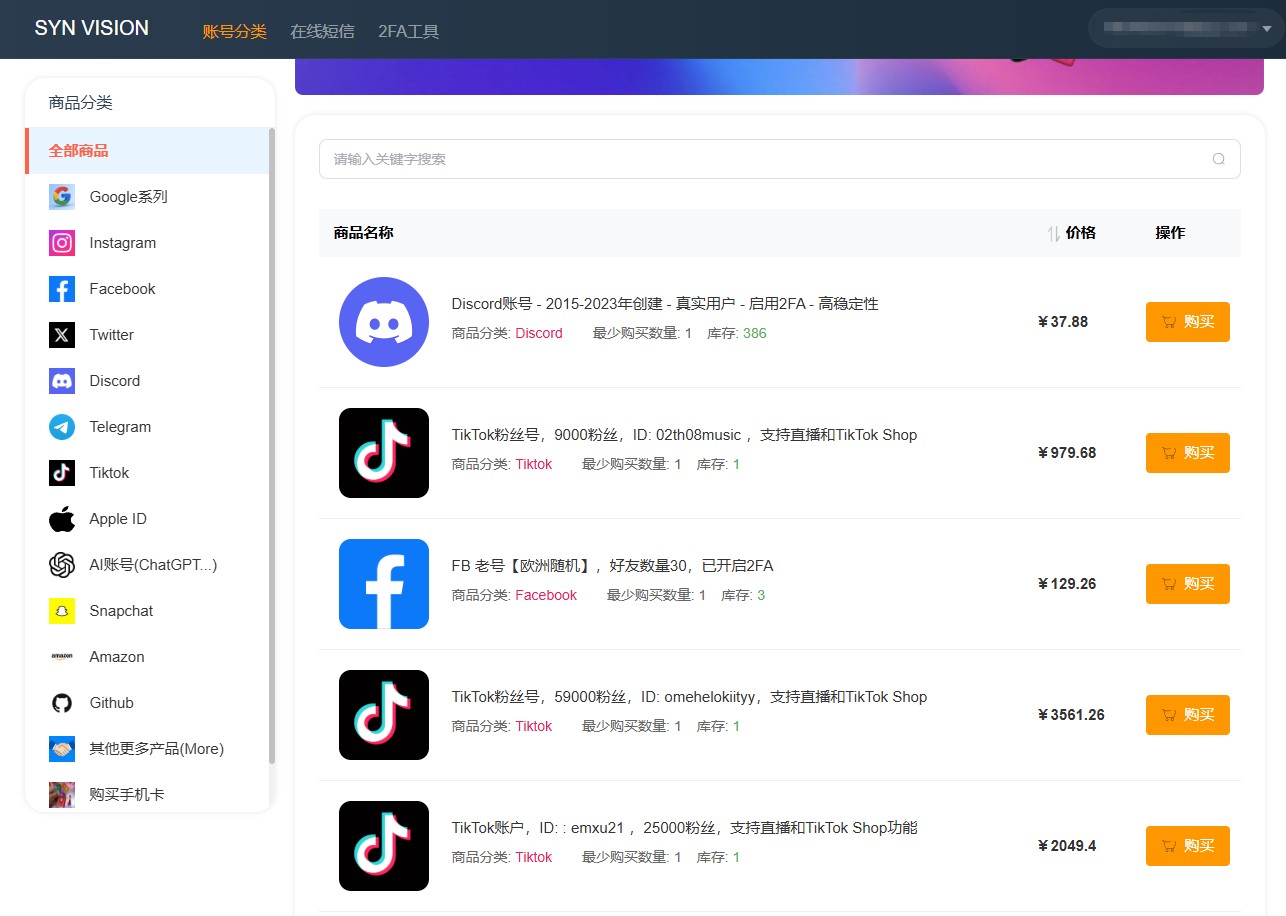Click the Google系列 category icon

pyautogui.click(x=62, y=197)
